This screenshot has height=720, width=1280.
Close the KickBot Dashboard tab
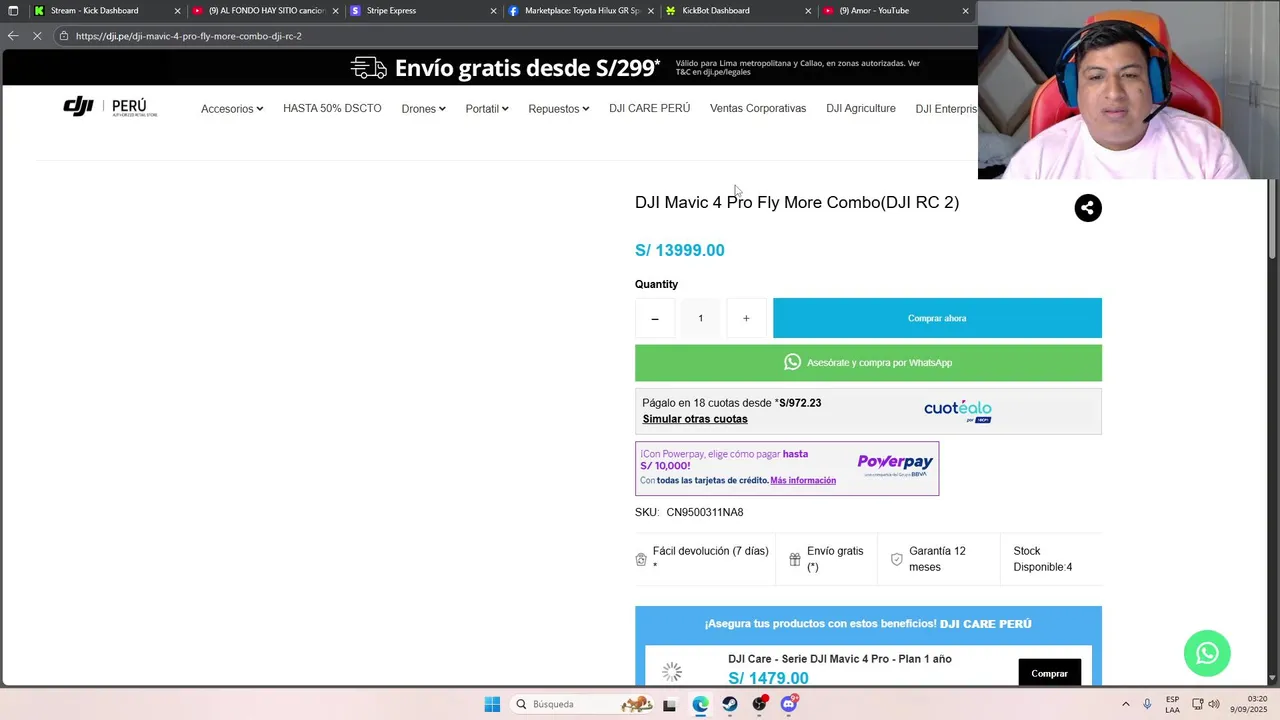click(x=808, y=11)
